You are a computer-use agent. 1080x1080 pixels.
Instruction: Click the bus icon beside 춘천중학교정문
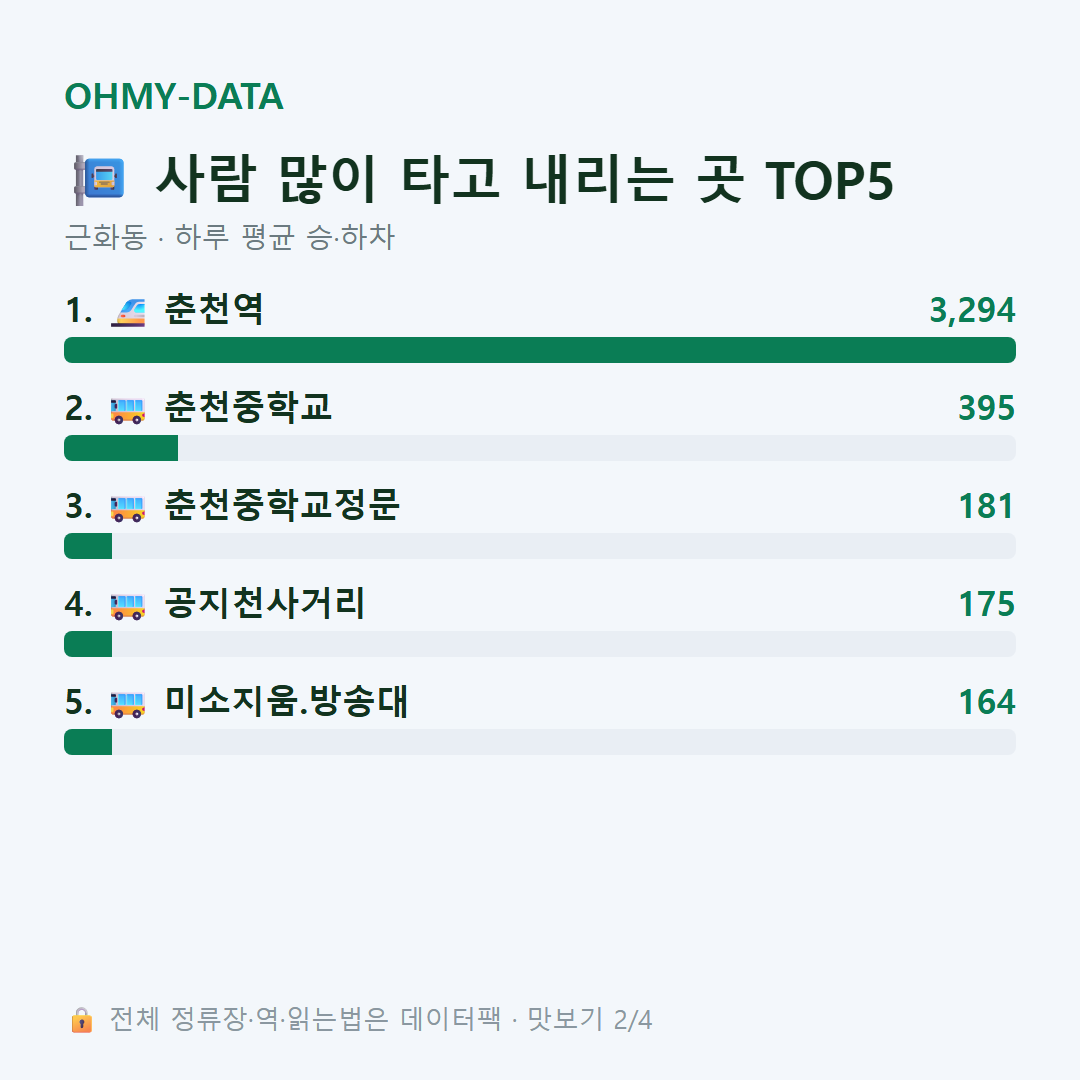128,508
